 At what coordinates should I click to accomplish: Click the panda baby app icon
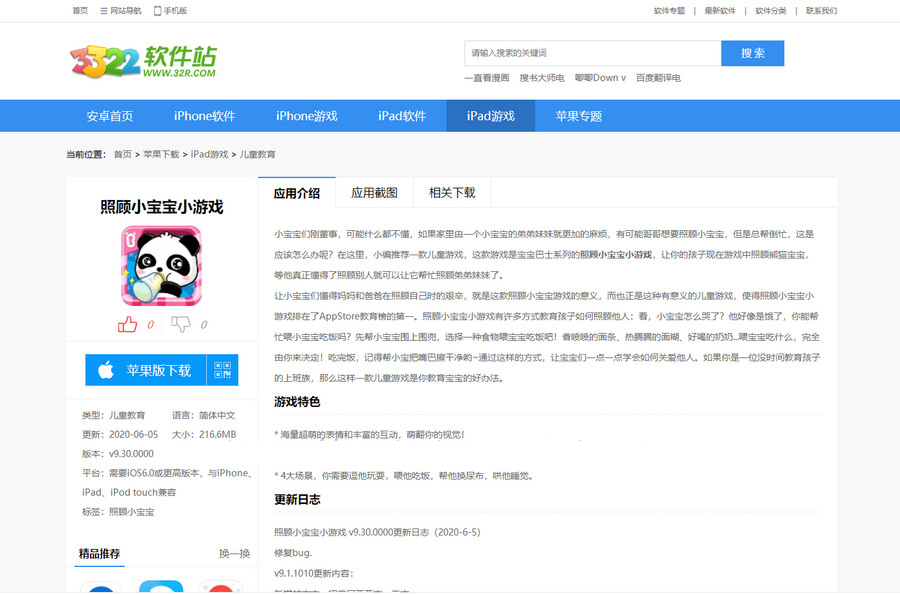point(161,266)
